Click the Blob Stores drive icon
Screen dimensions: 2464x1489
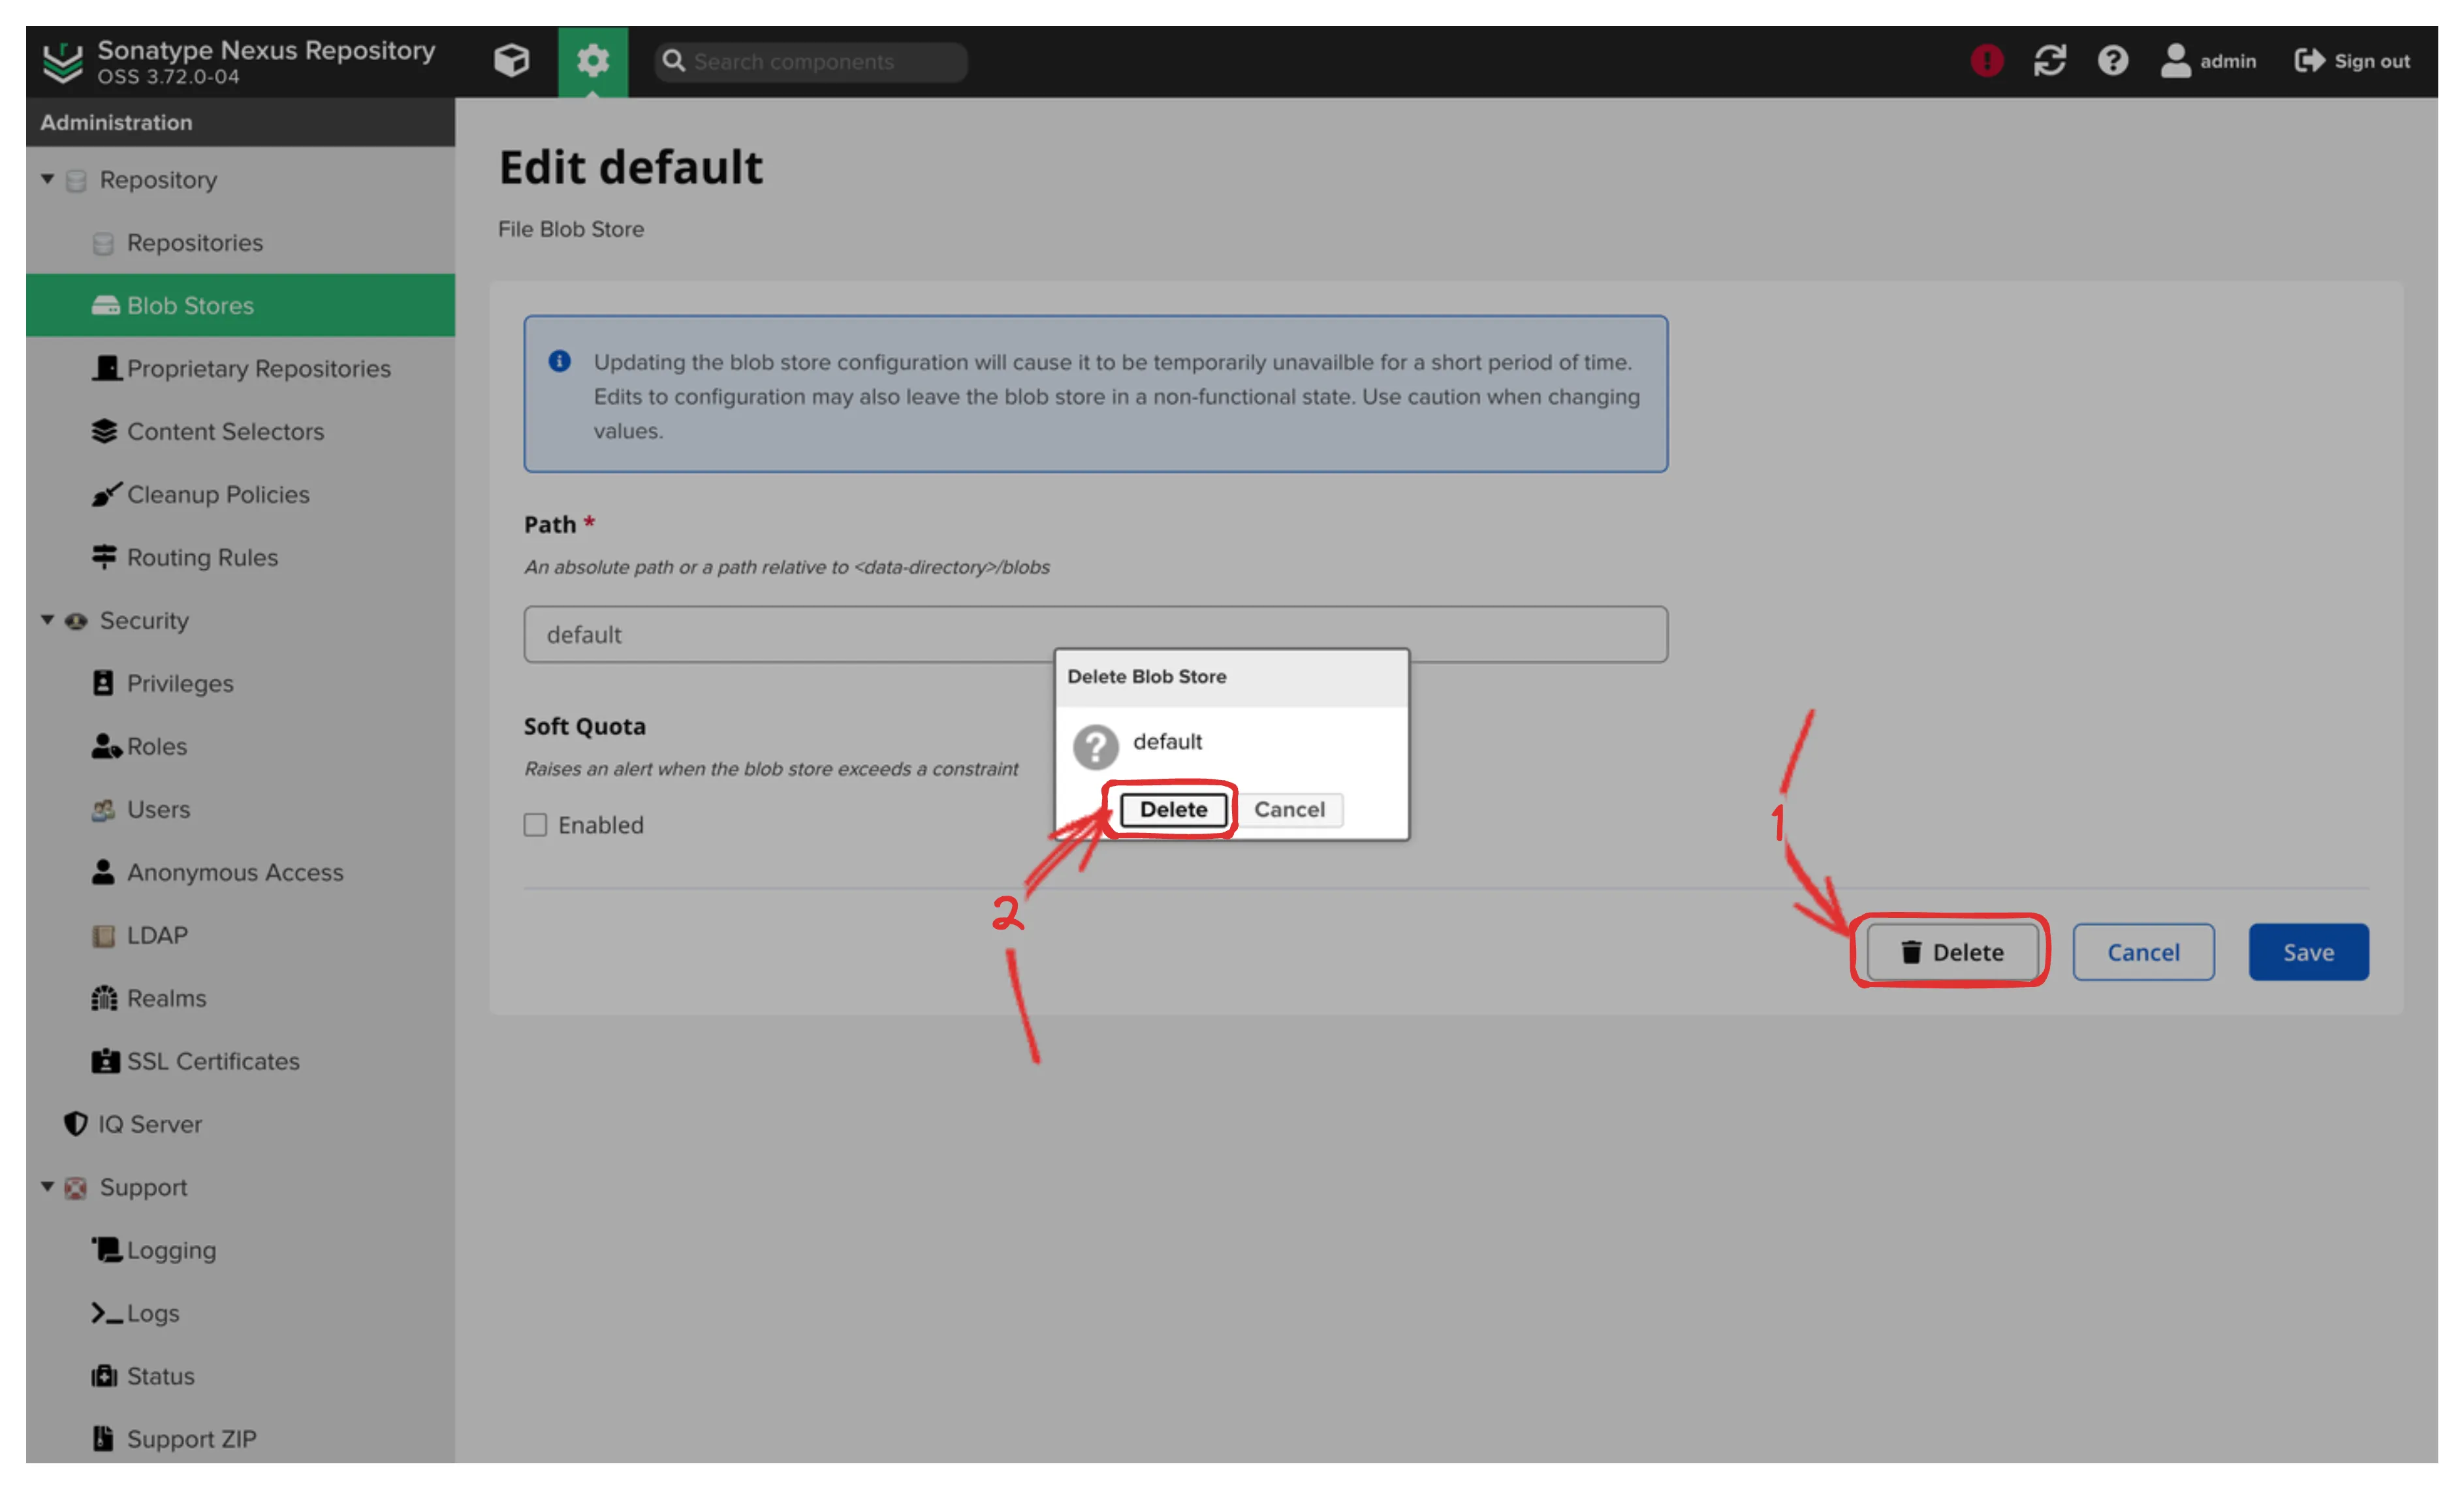click(105, 305)
